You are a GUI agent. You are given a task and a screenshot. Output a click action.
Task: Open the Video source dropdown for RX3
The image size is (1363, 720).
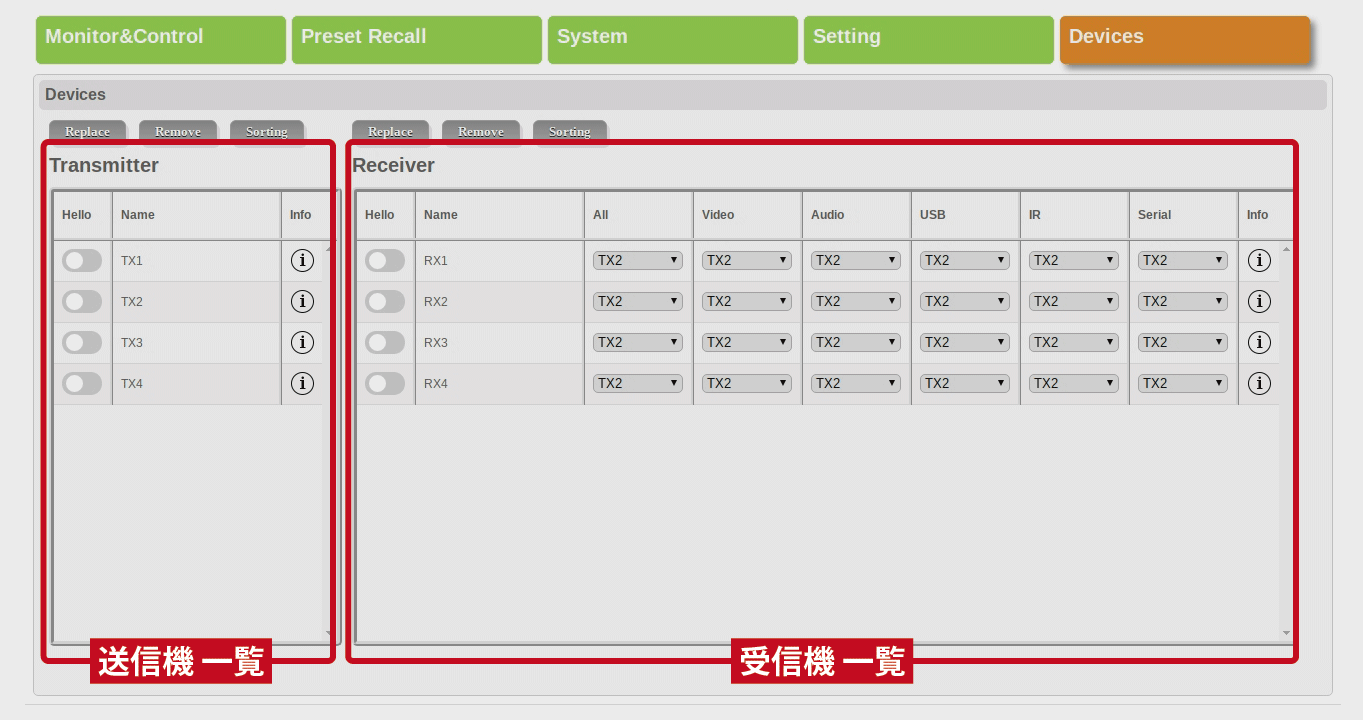[747, 342]
